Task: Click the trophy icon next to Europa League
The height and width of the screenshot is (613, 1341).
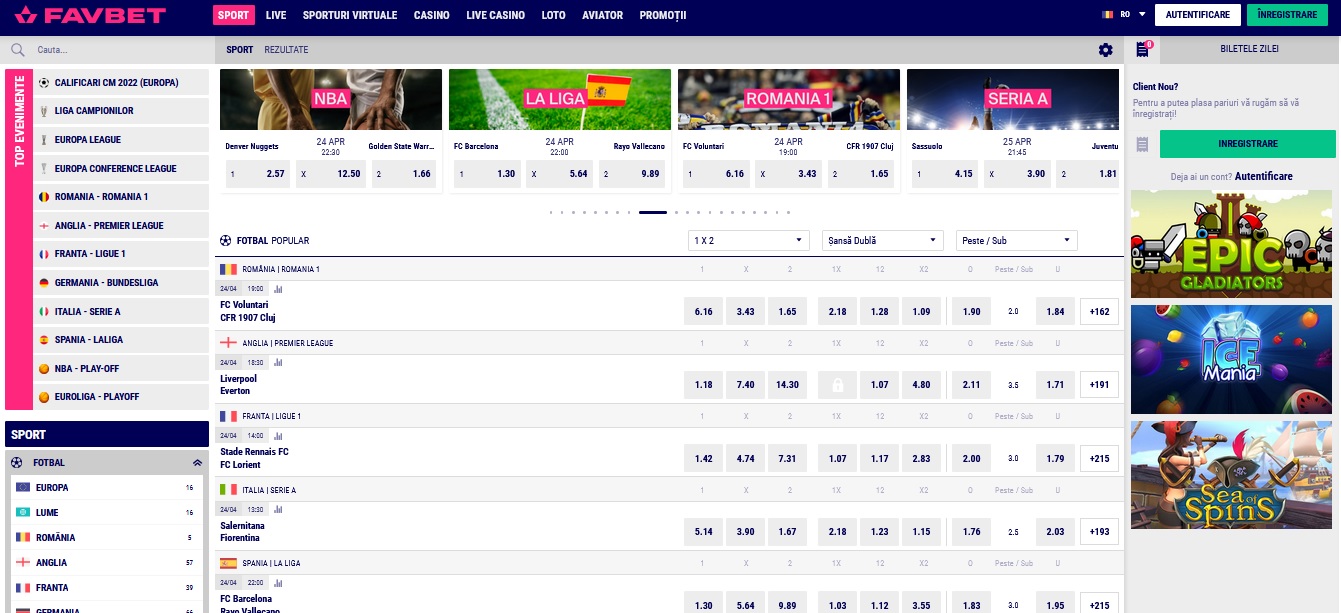Action: pos(44,140)
